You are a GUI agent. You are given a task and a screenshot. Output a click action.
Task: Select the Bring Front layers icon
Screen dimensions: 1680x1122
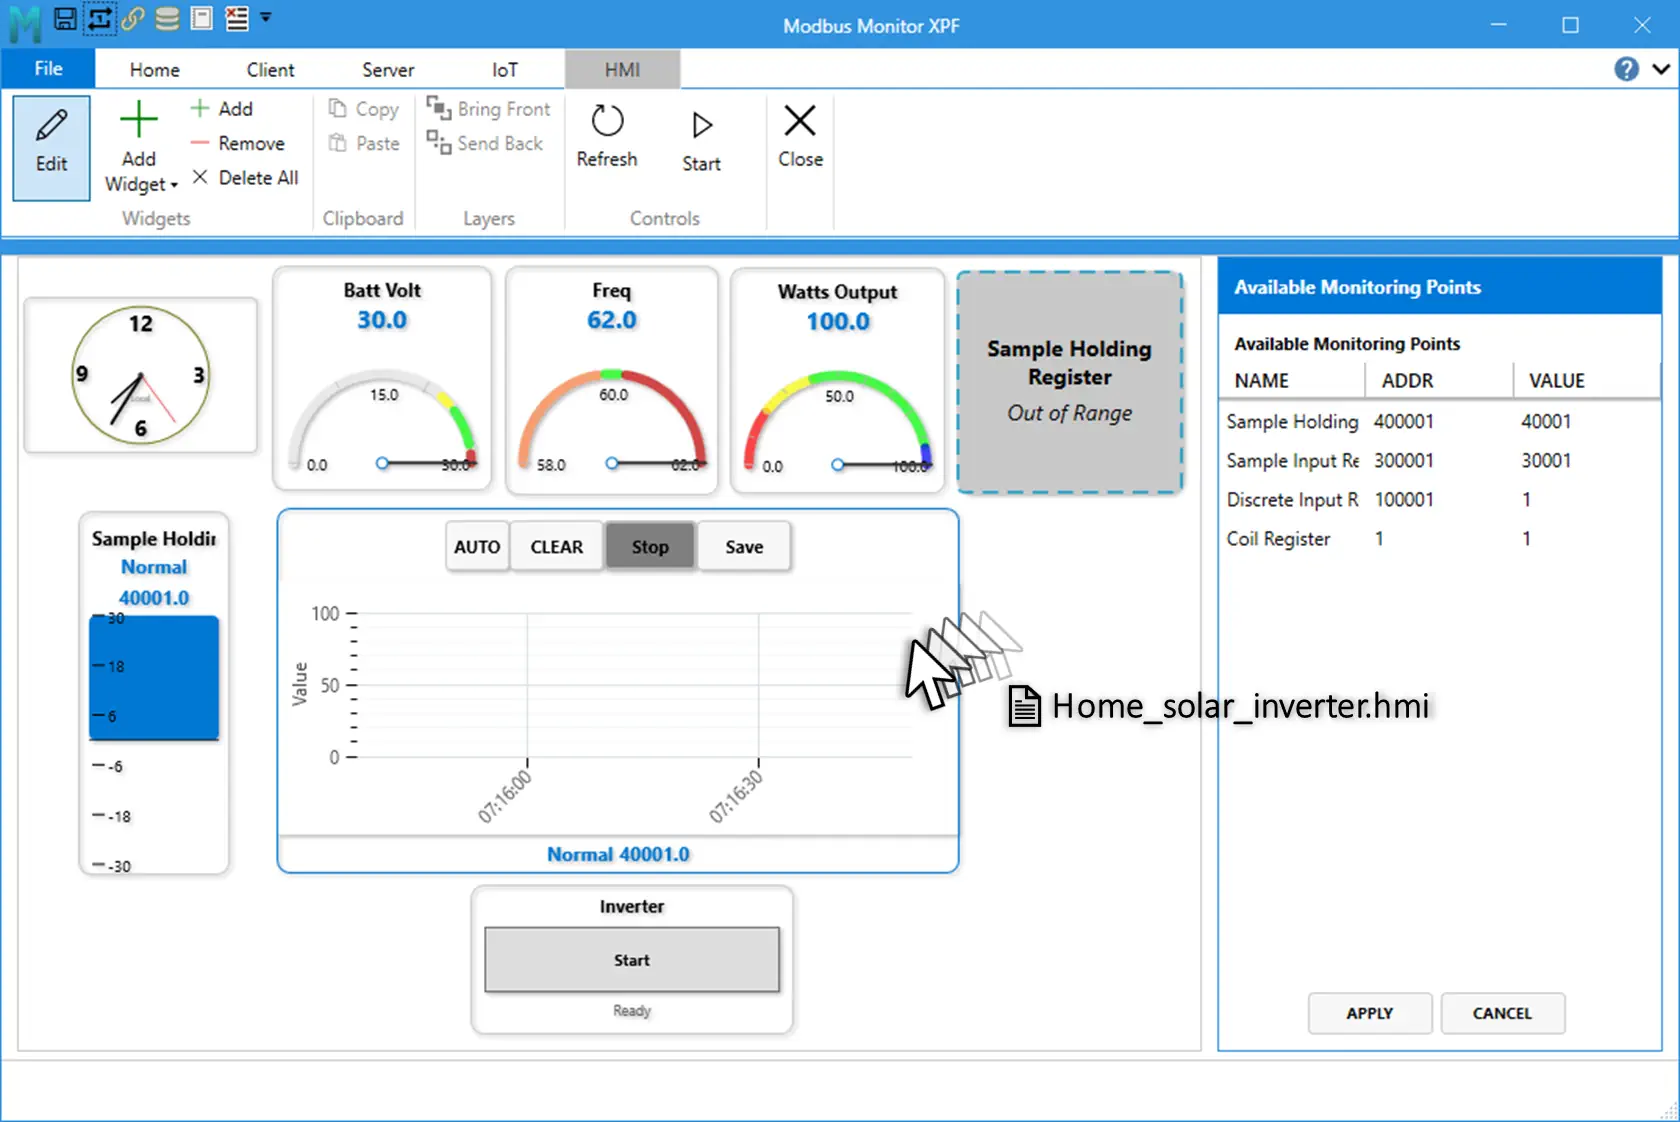click(440, 108)
